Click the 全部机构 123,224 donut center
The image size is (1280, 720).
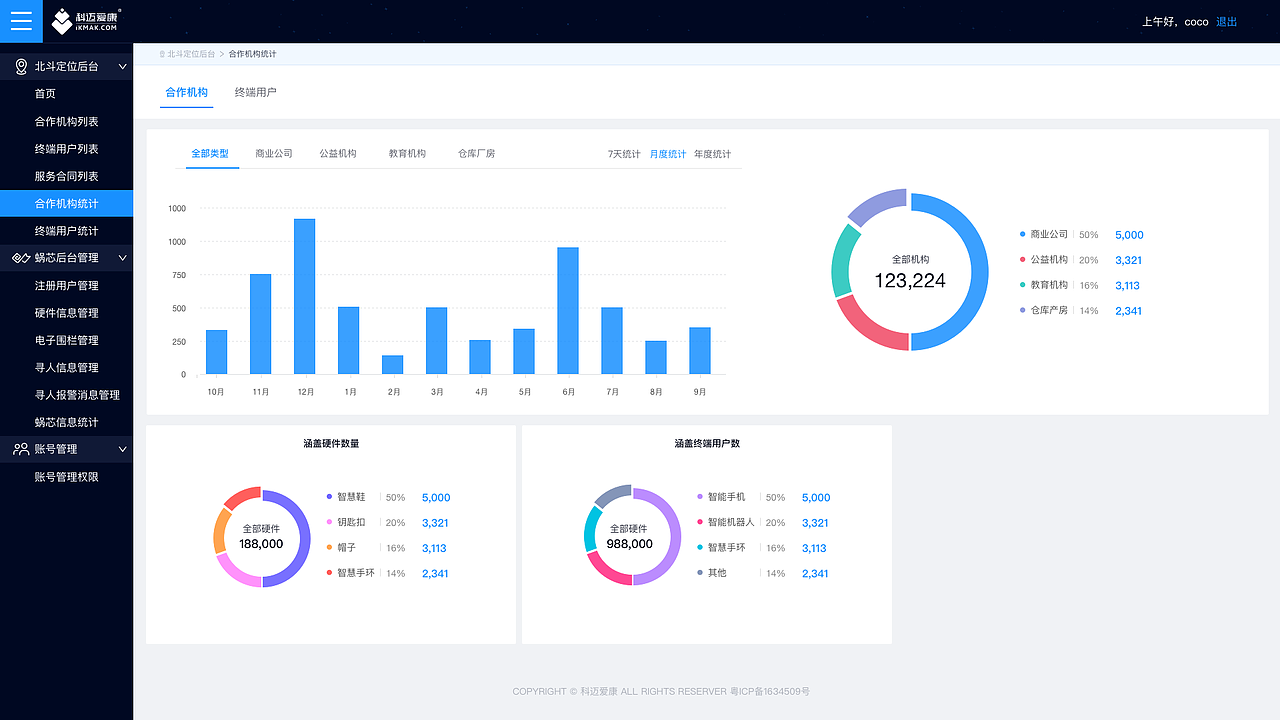point(910,272)
